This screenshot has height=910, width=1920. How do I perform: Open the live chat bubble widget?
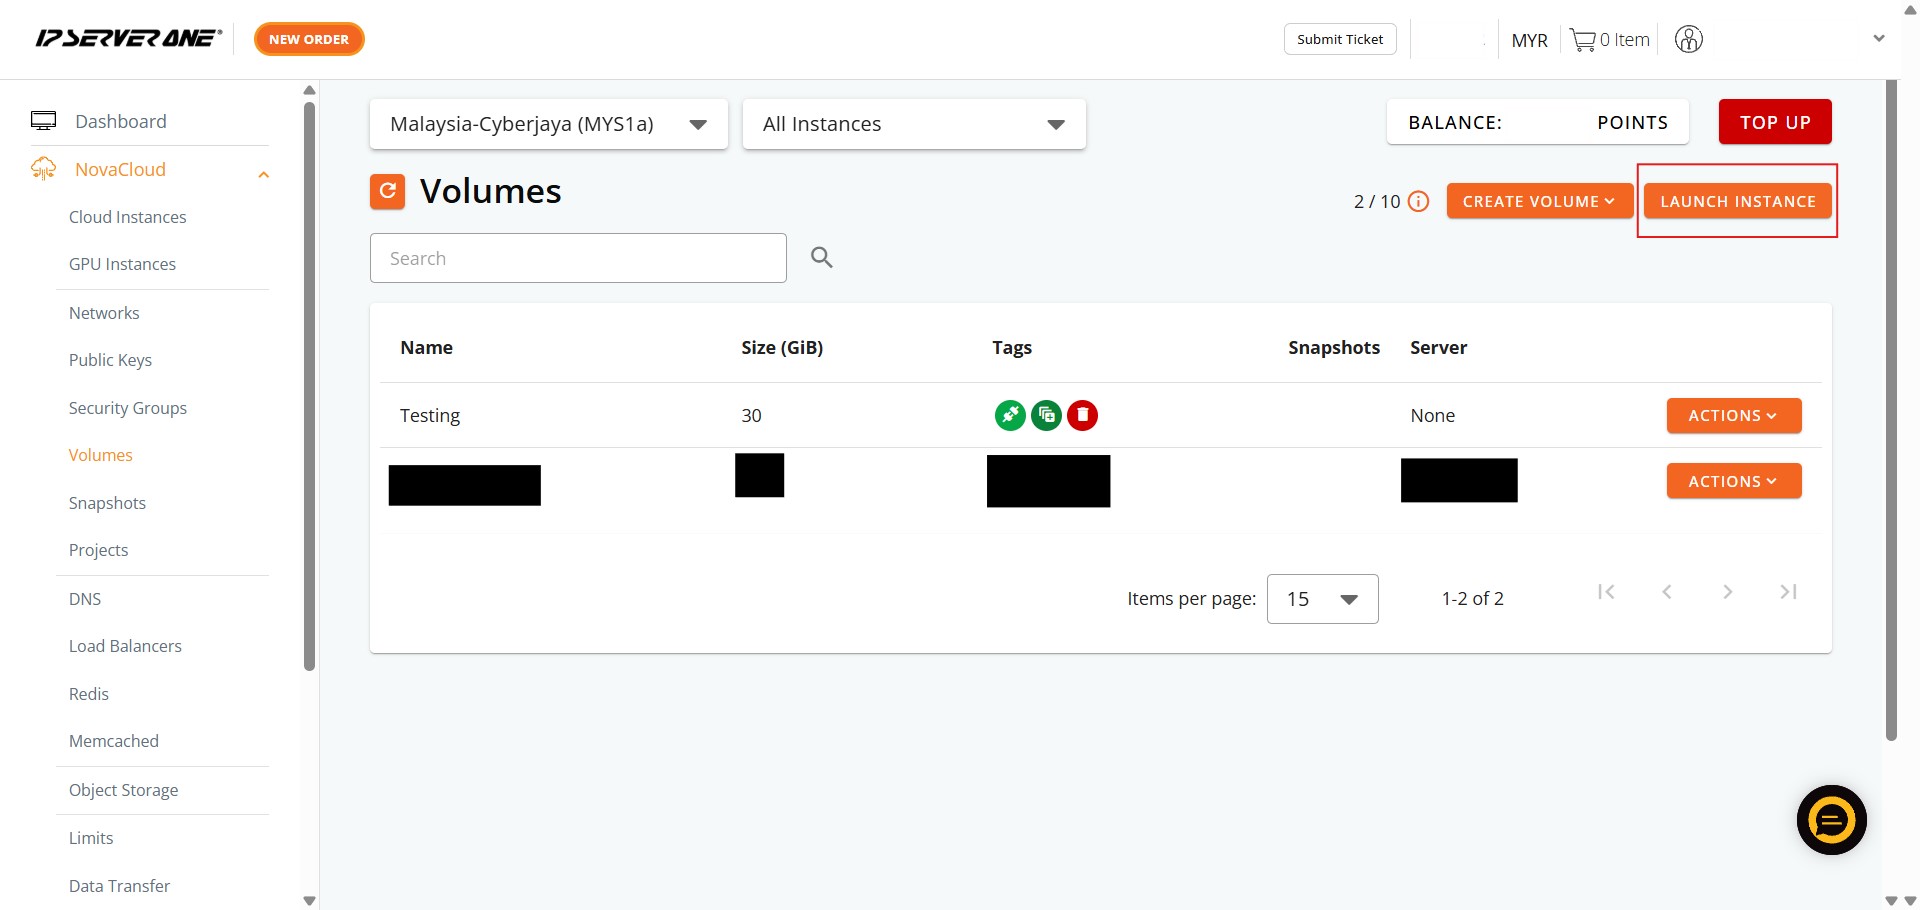click(1831, 820)
